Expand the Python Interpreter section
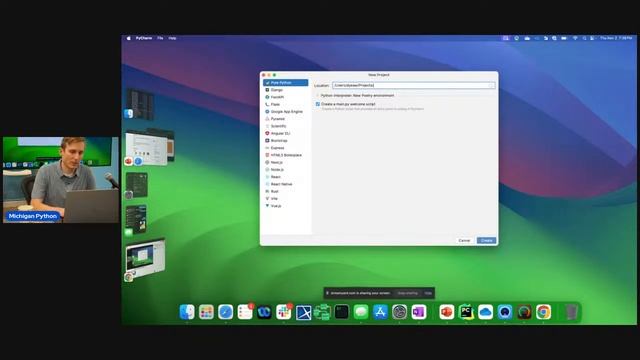This screenshot has height=360, width=640. (318, 96)
